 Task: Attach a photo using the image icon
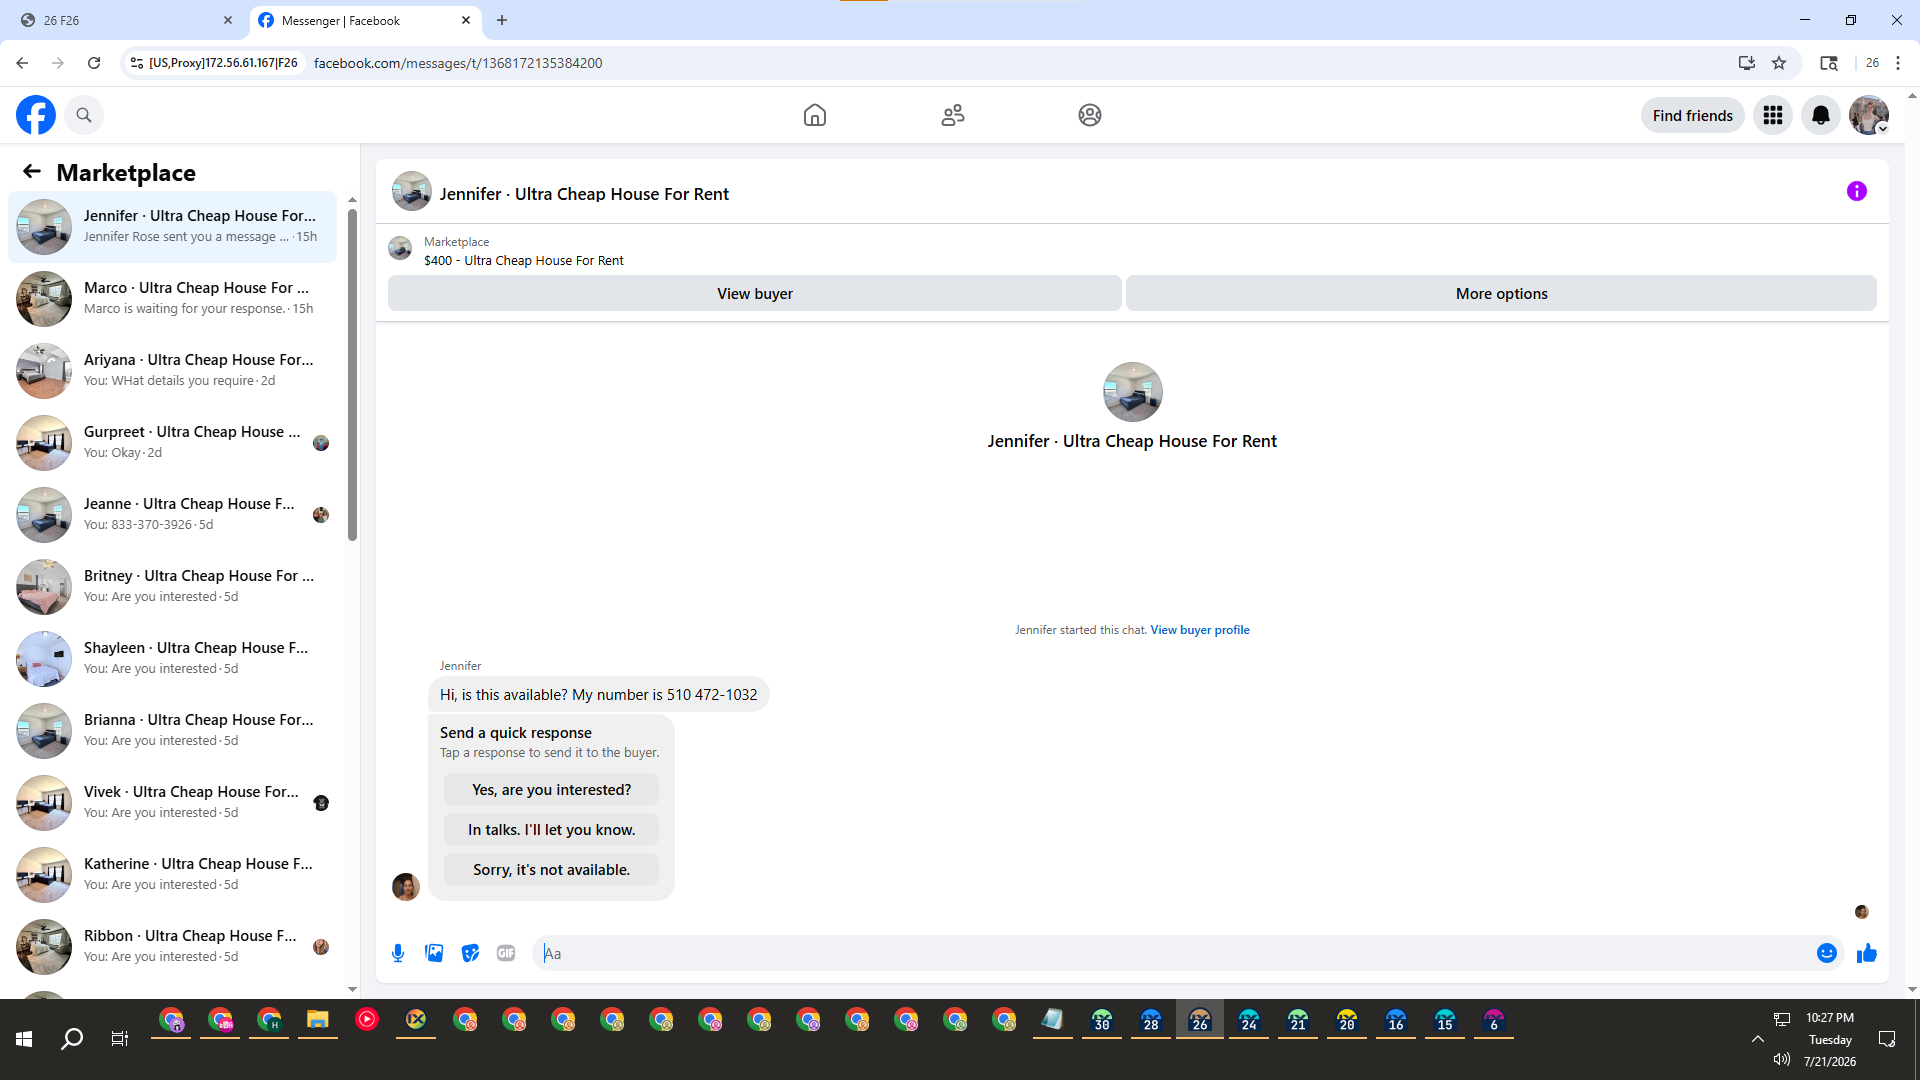(x=434, y=953)
